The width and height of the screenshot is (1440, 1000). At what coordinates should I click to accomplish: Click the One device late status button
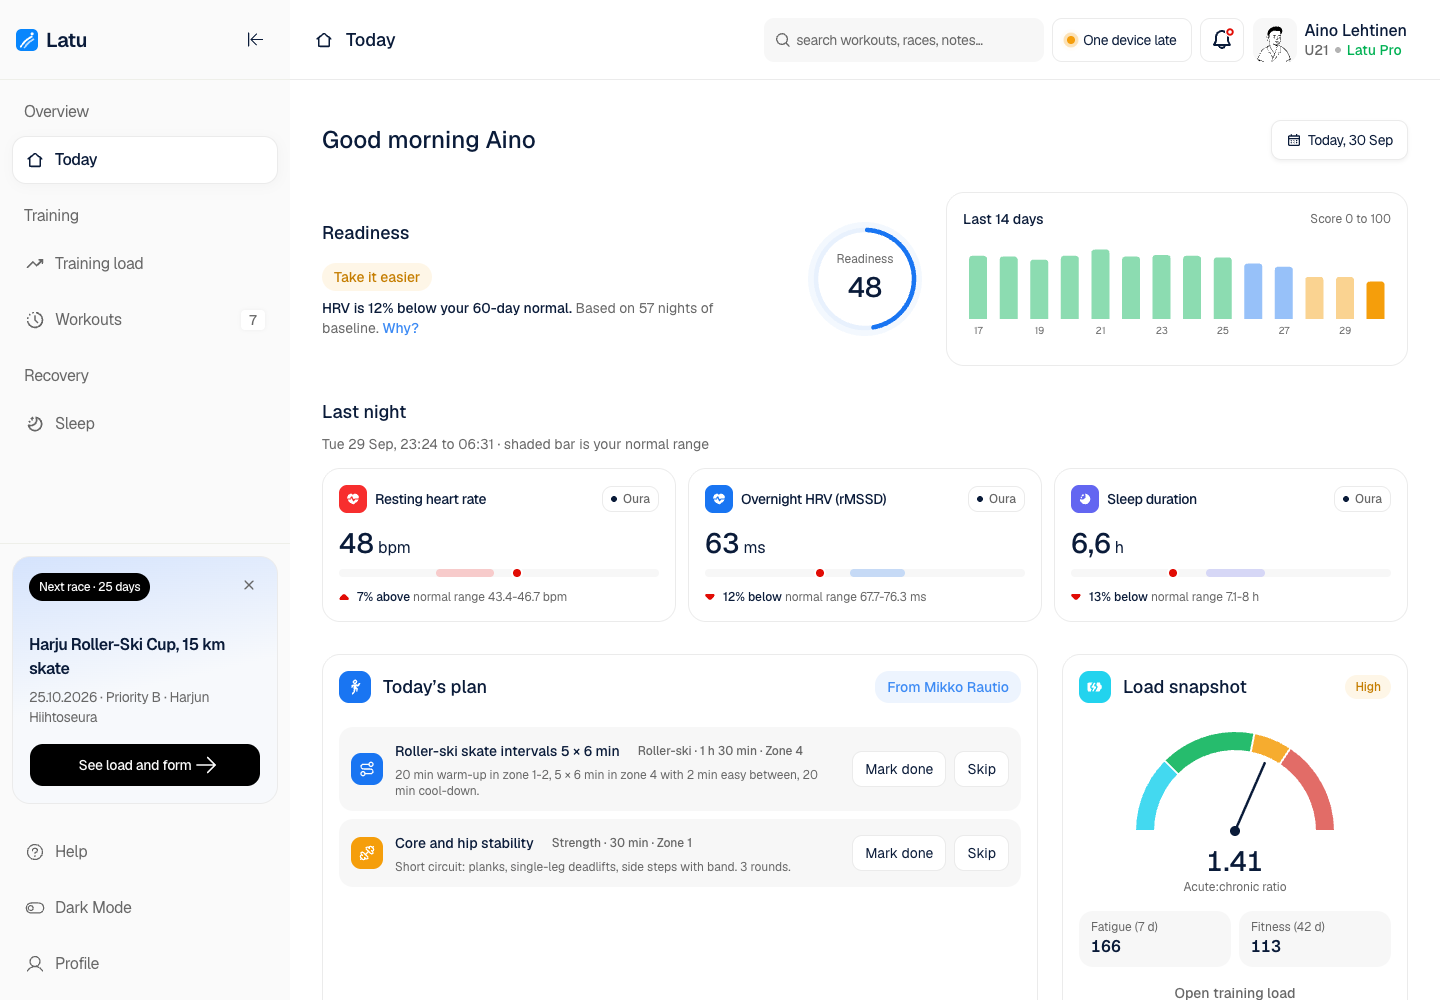(1121, 40)
